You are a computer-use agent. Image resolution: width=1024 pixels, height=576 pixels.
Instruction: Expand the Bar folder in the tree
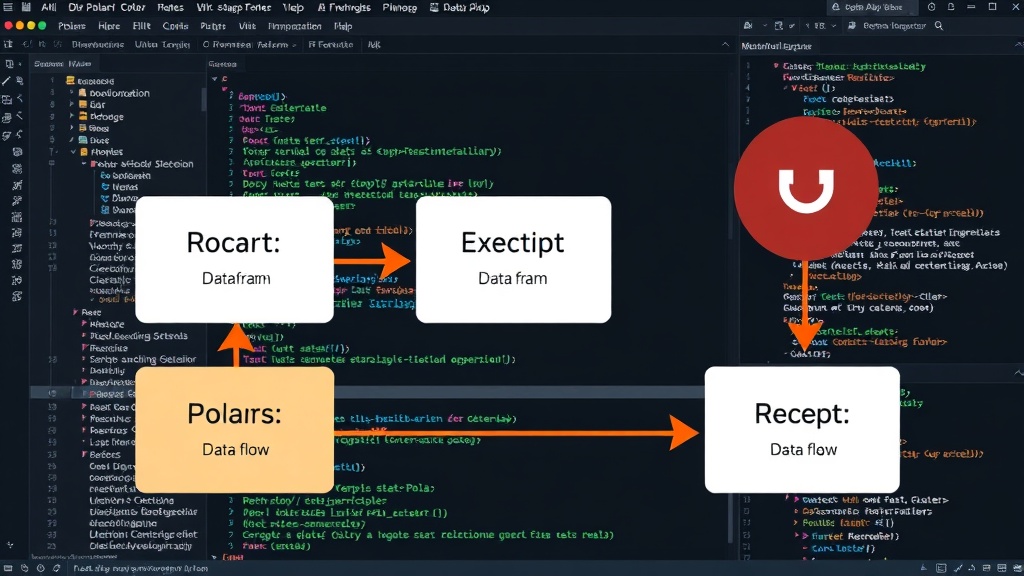click(x=72, y=104)
